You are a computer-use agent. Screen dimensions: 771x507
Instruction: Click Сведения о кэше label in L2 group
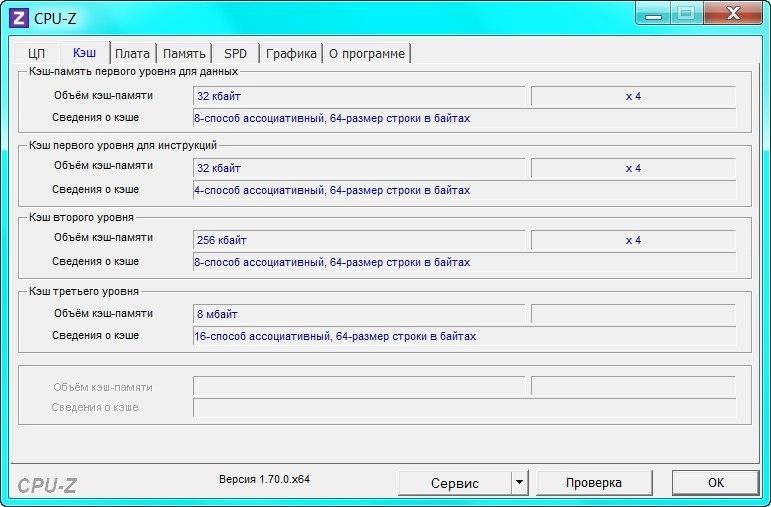95,261
